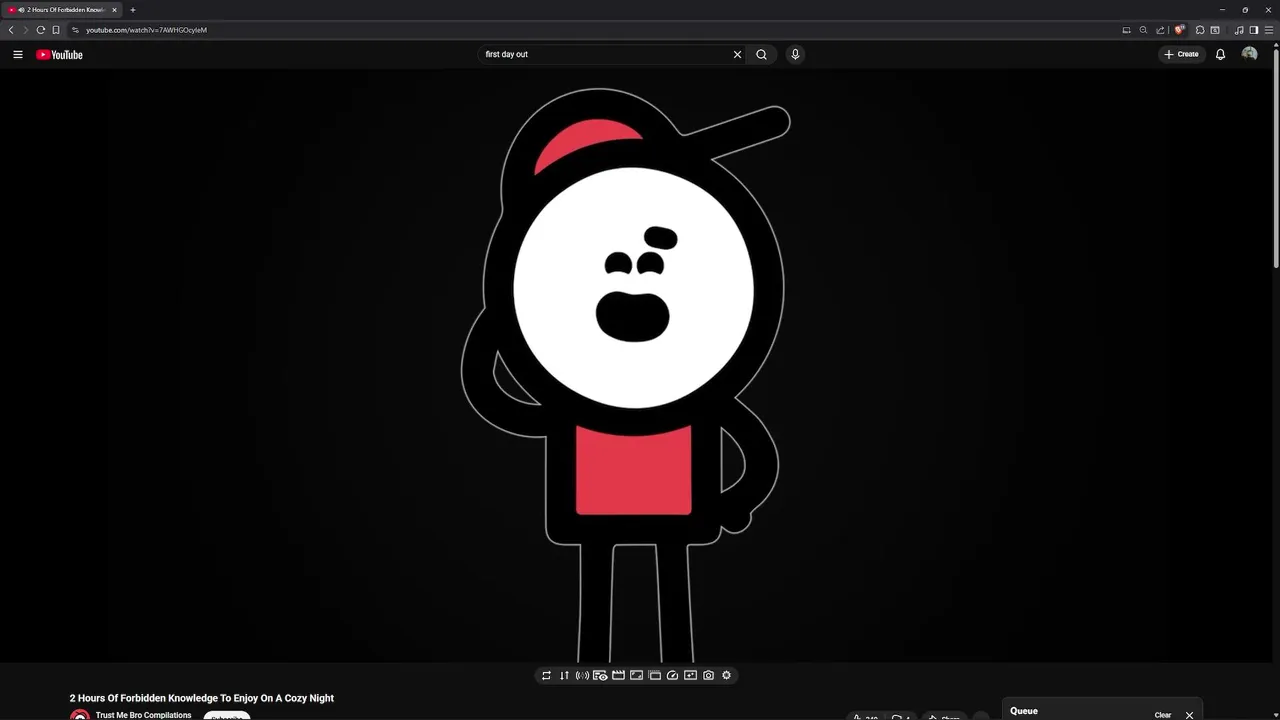Click the up-down arrows toolbar icon
Screen dimensions: 1280x720
[x=564, y=675]
